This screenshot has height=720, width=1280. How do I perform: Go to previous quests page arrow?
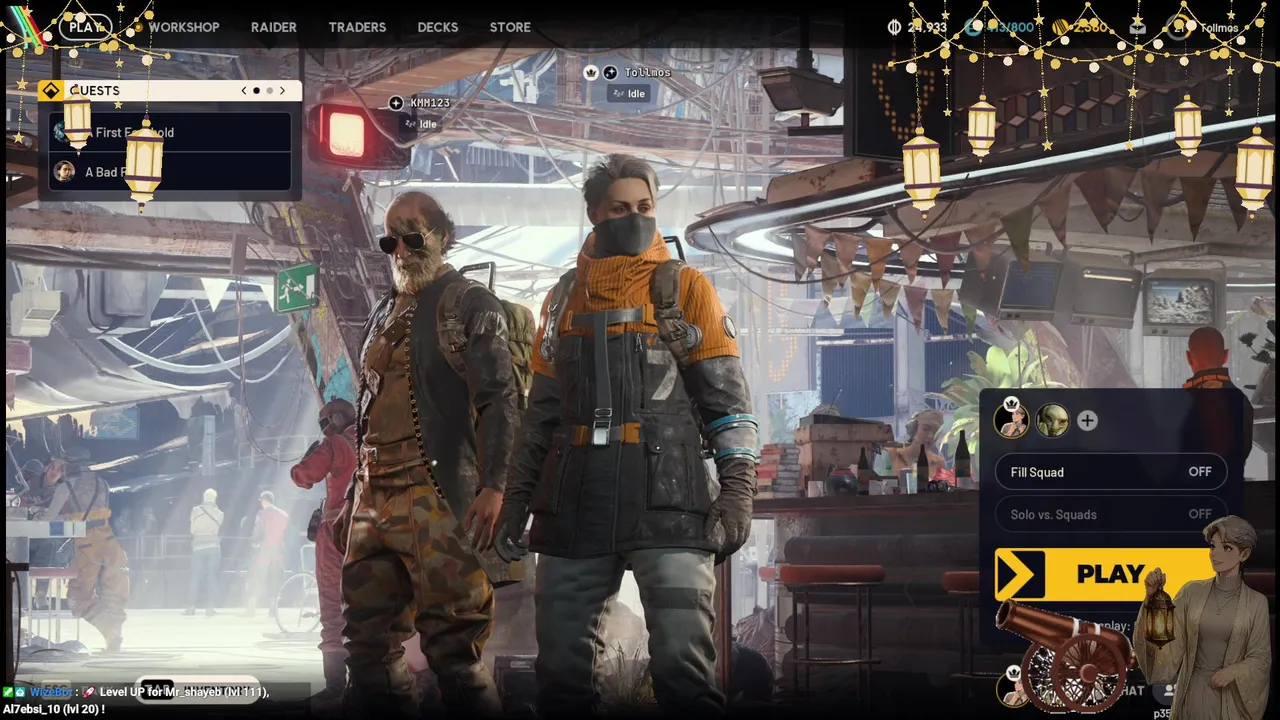click(244, 90)
